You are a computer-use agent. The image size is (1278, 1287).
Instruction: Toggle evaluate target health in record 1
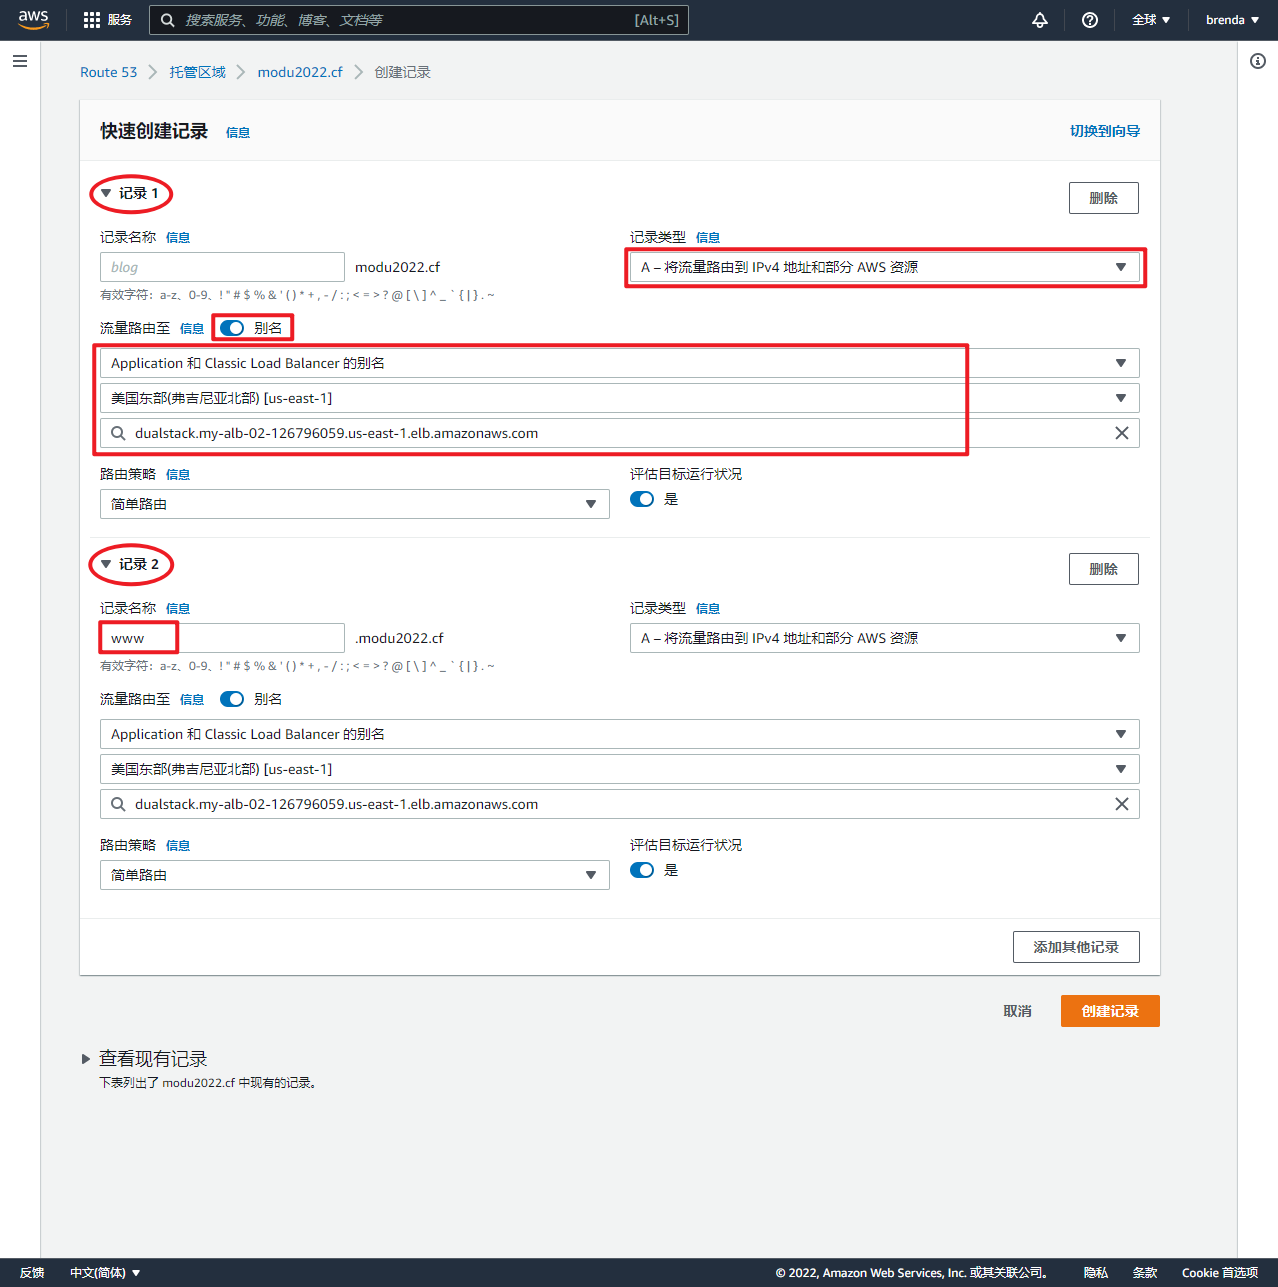click(x=642, y=499)
